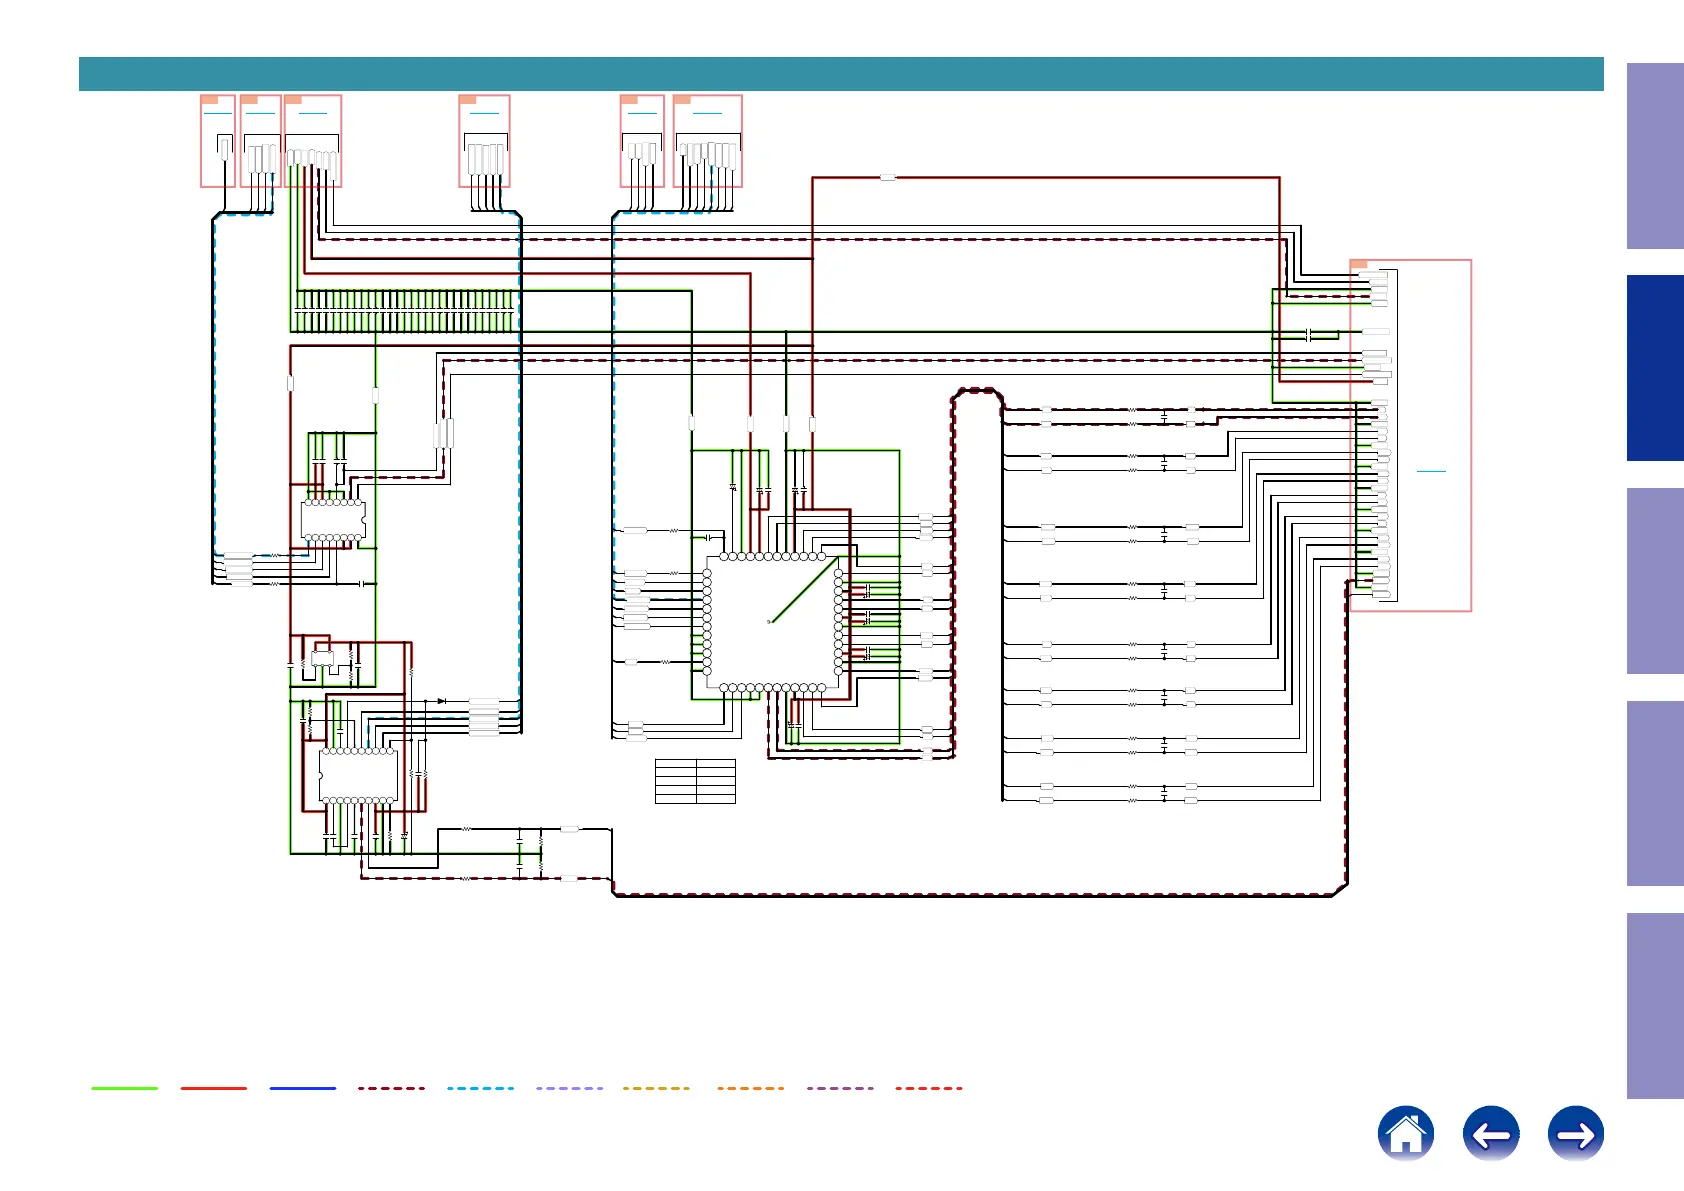Screen dimensions: 1684x1191
Task: Click the purple dashed legend line
Action: (x=840, y=1088)
